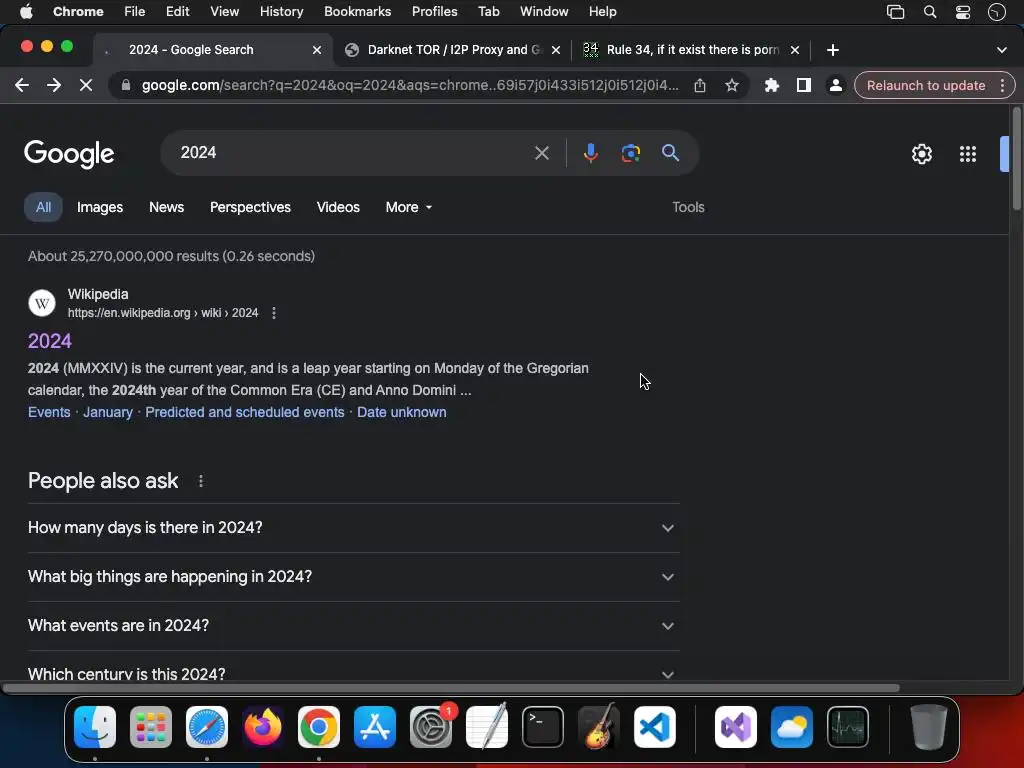The height and width of the screenshot is (768, 1024).
Task: Stop loading the page
Action: coord(86,86)
